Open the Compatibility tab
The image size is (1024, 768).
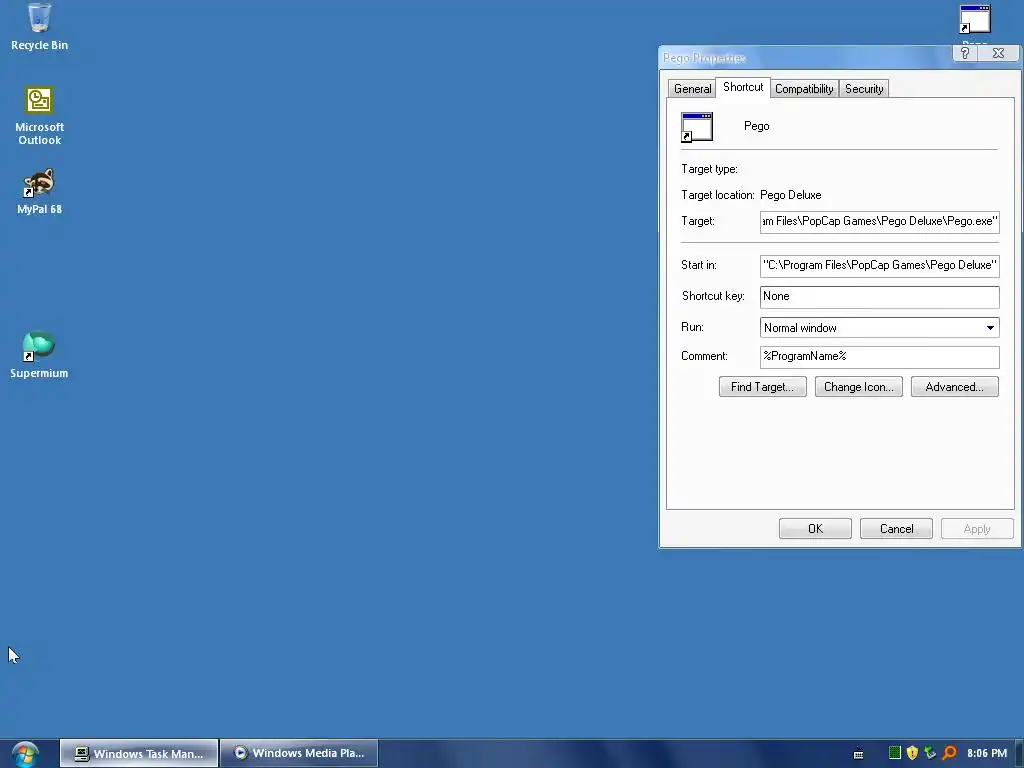[x=804, y=89]
